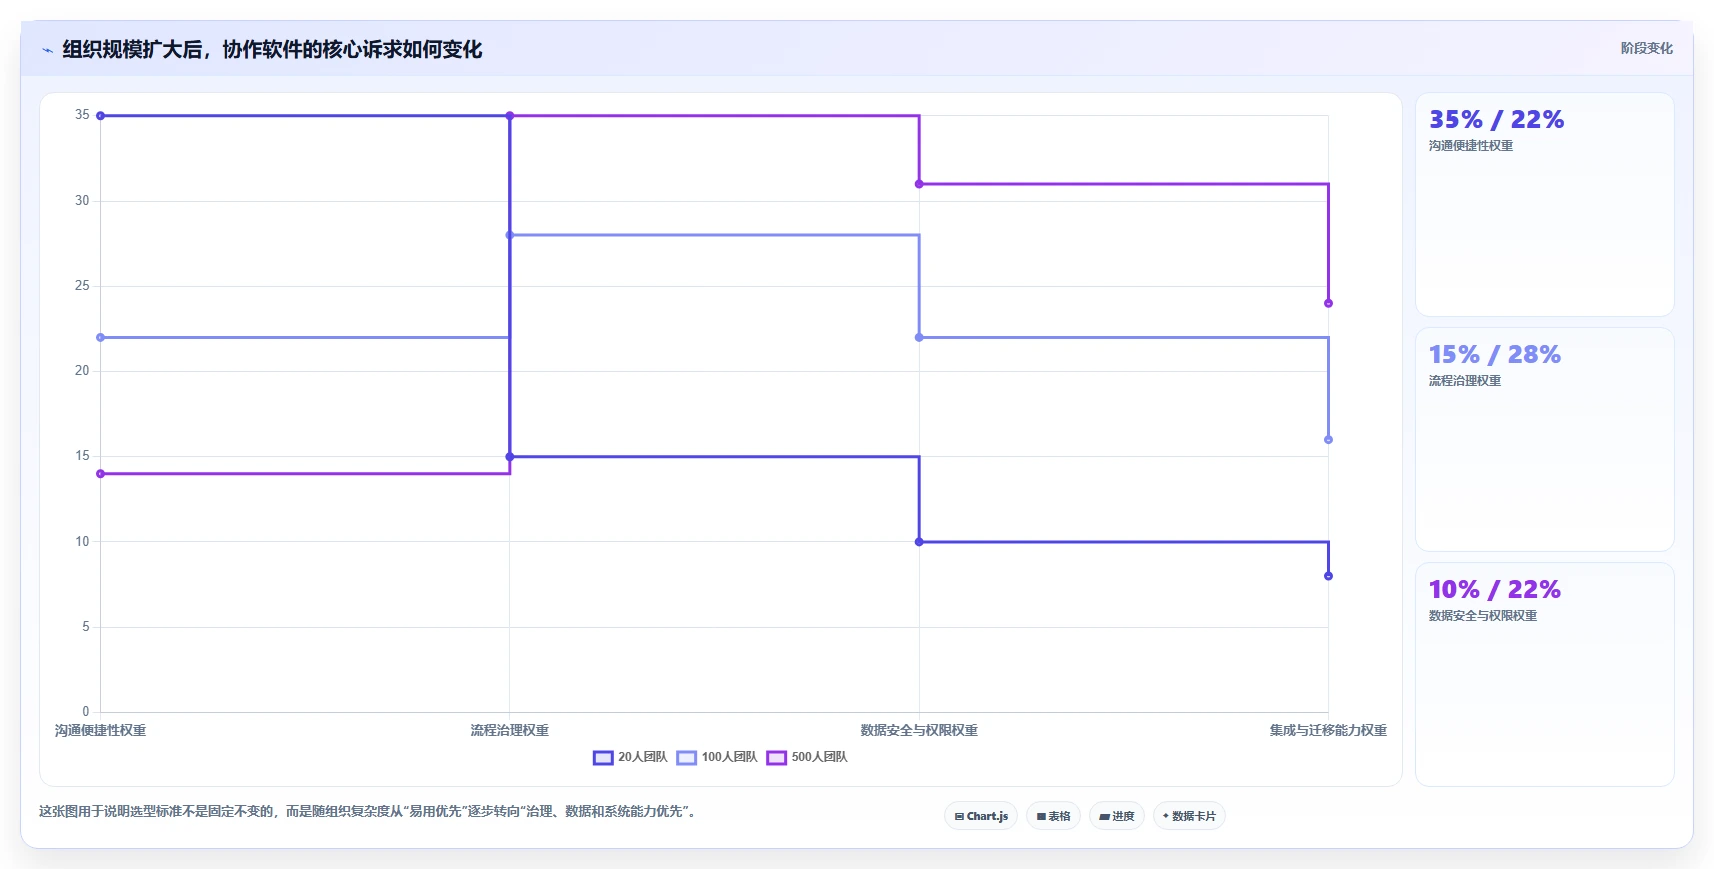Click 20人团队 data point at 流程治理权重
This screenshot has width=1714, height=869.
tap(510, 457)
